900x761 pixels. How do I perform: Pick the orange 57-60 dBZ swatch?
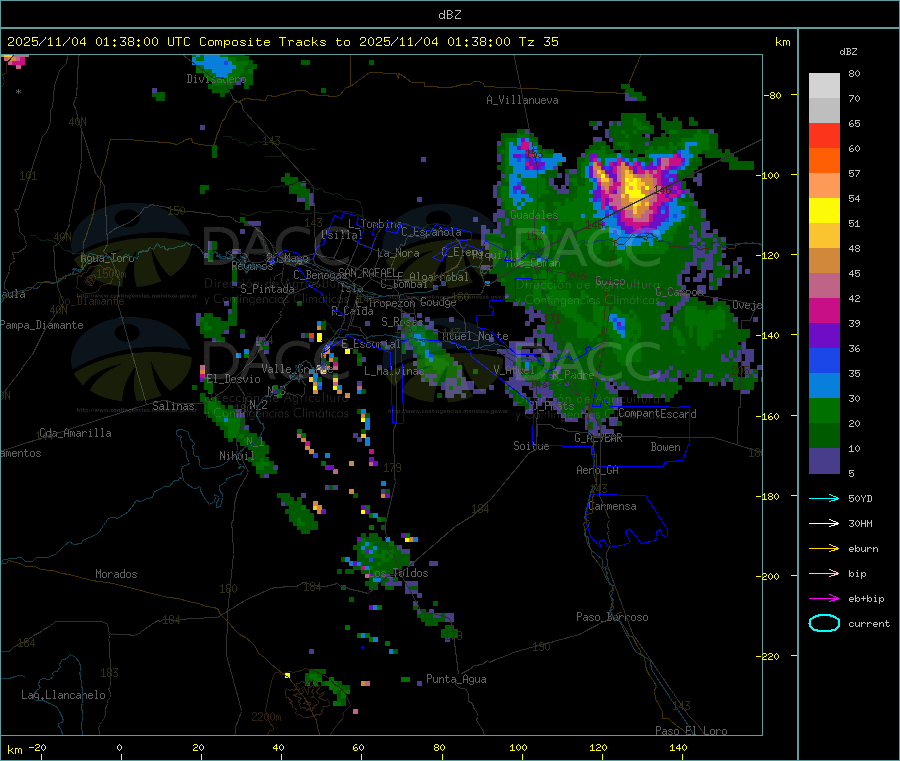(x=824, y=161)
